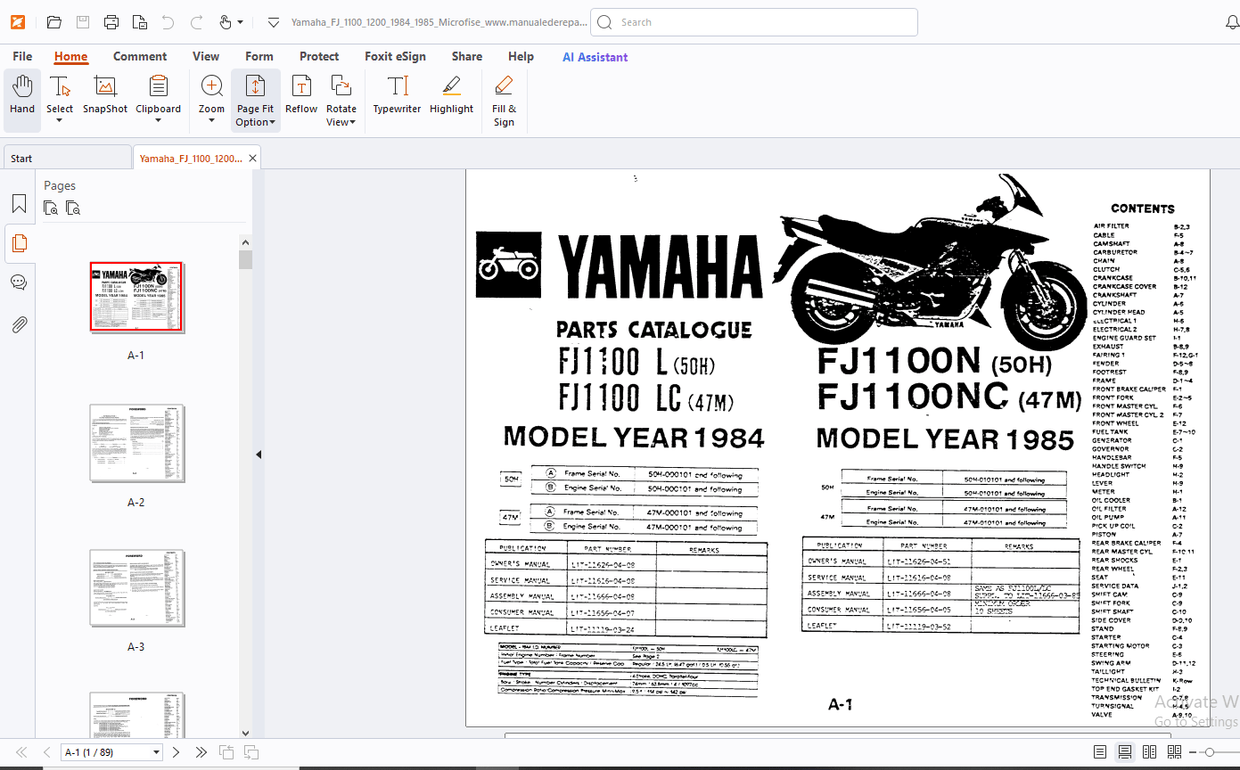1240x770 pixels.
Task: Open the Clipboard tool
Action: pyautogui.click(x=157, y=95)
